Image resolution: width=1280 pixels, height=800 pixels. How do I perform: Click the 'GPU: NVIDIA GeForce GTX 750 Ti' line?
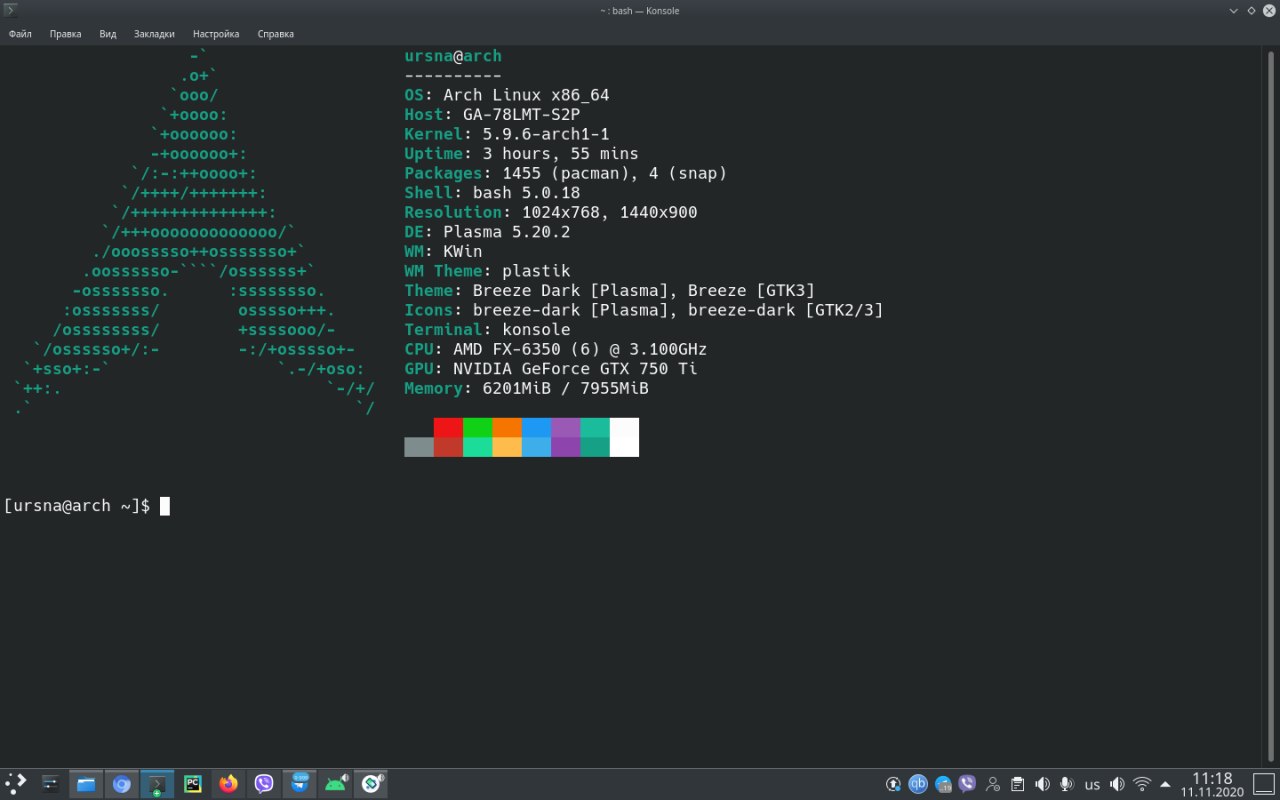click(x=551, y=368)
